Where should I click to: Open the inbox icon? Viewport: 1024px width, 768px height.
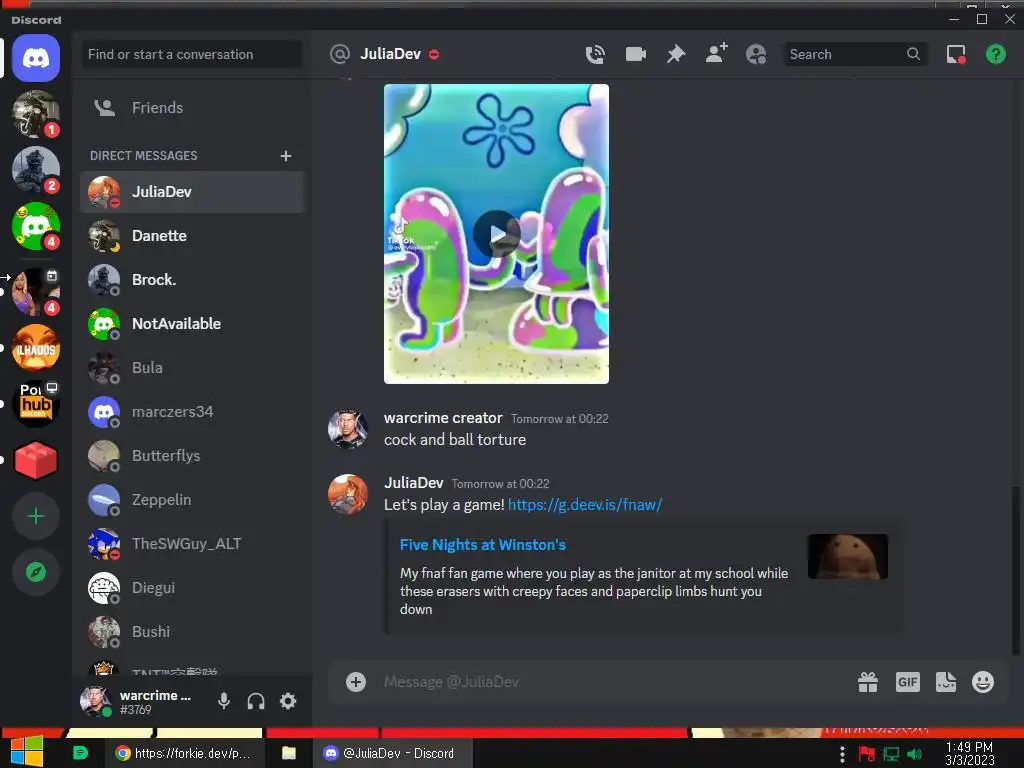[x=956, y=54]
